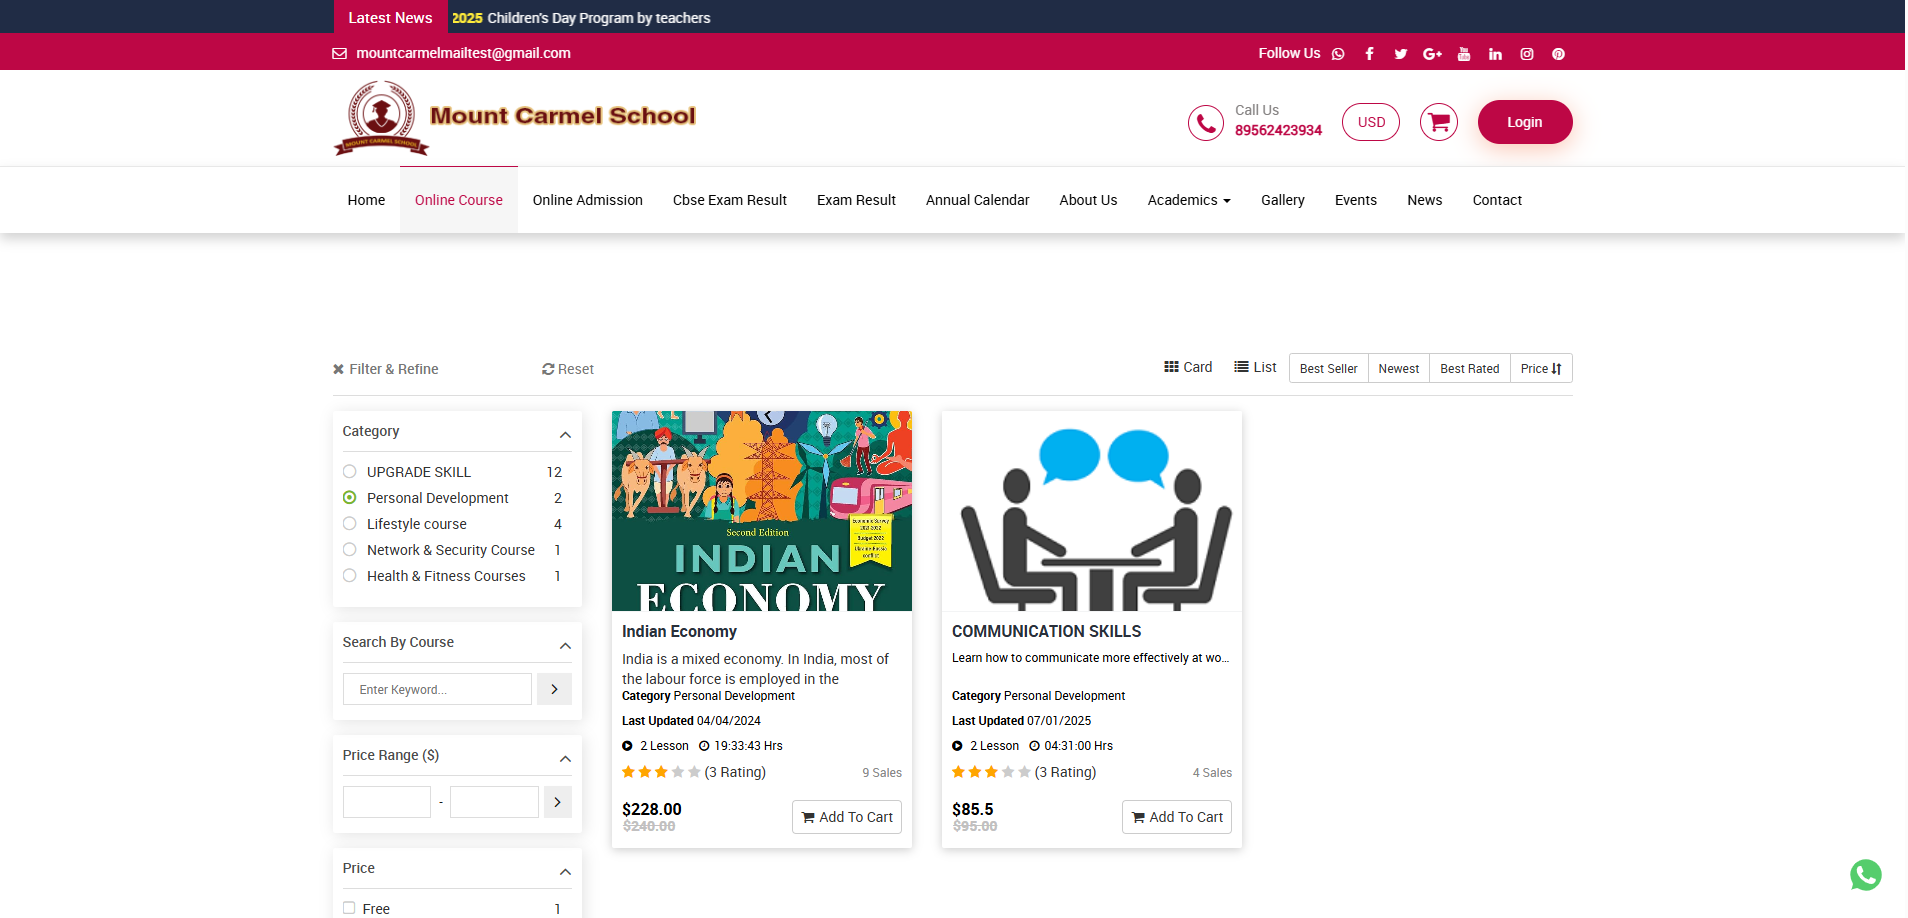Collapse the Price Range panel
The width and height of the screenshot is (1908, 918).
565,758
